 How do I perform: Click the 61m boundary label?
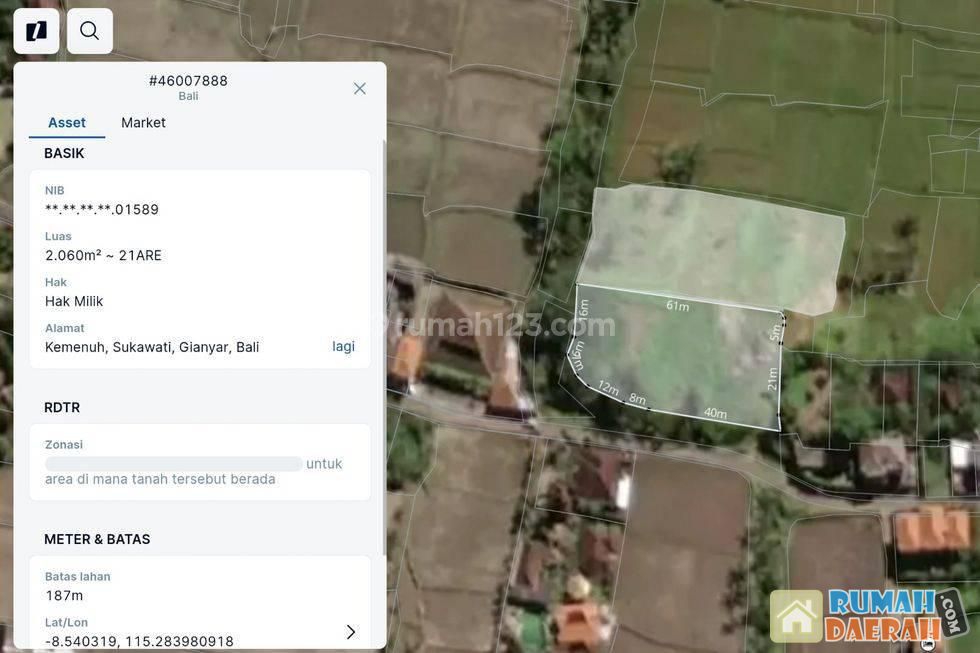coord(678,306)
